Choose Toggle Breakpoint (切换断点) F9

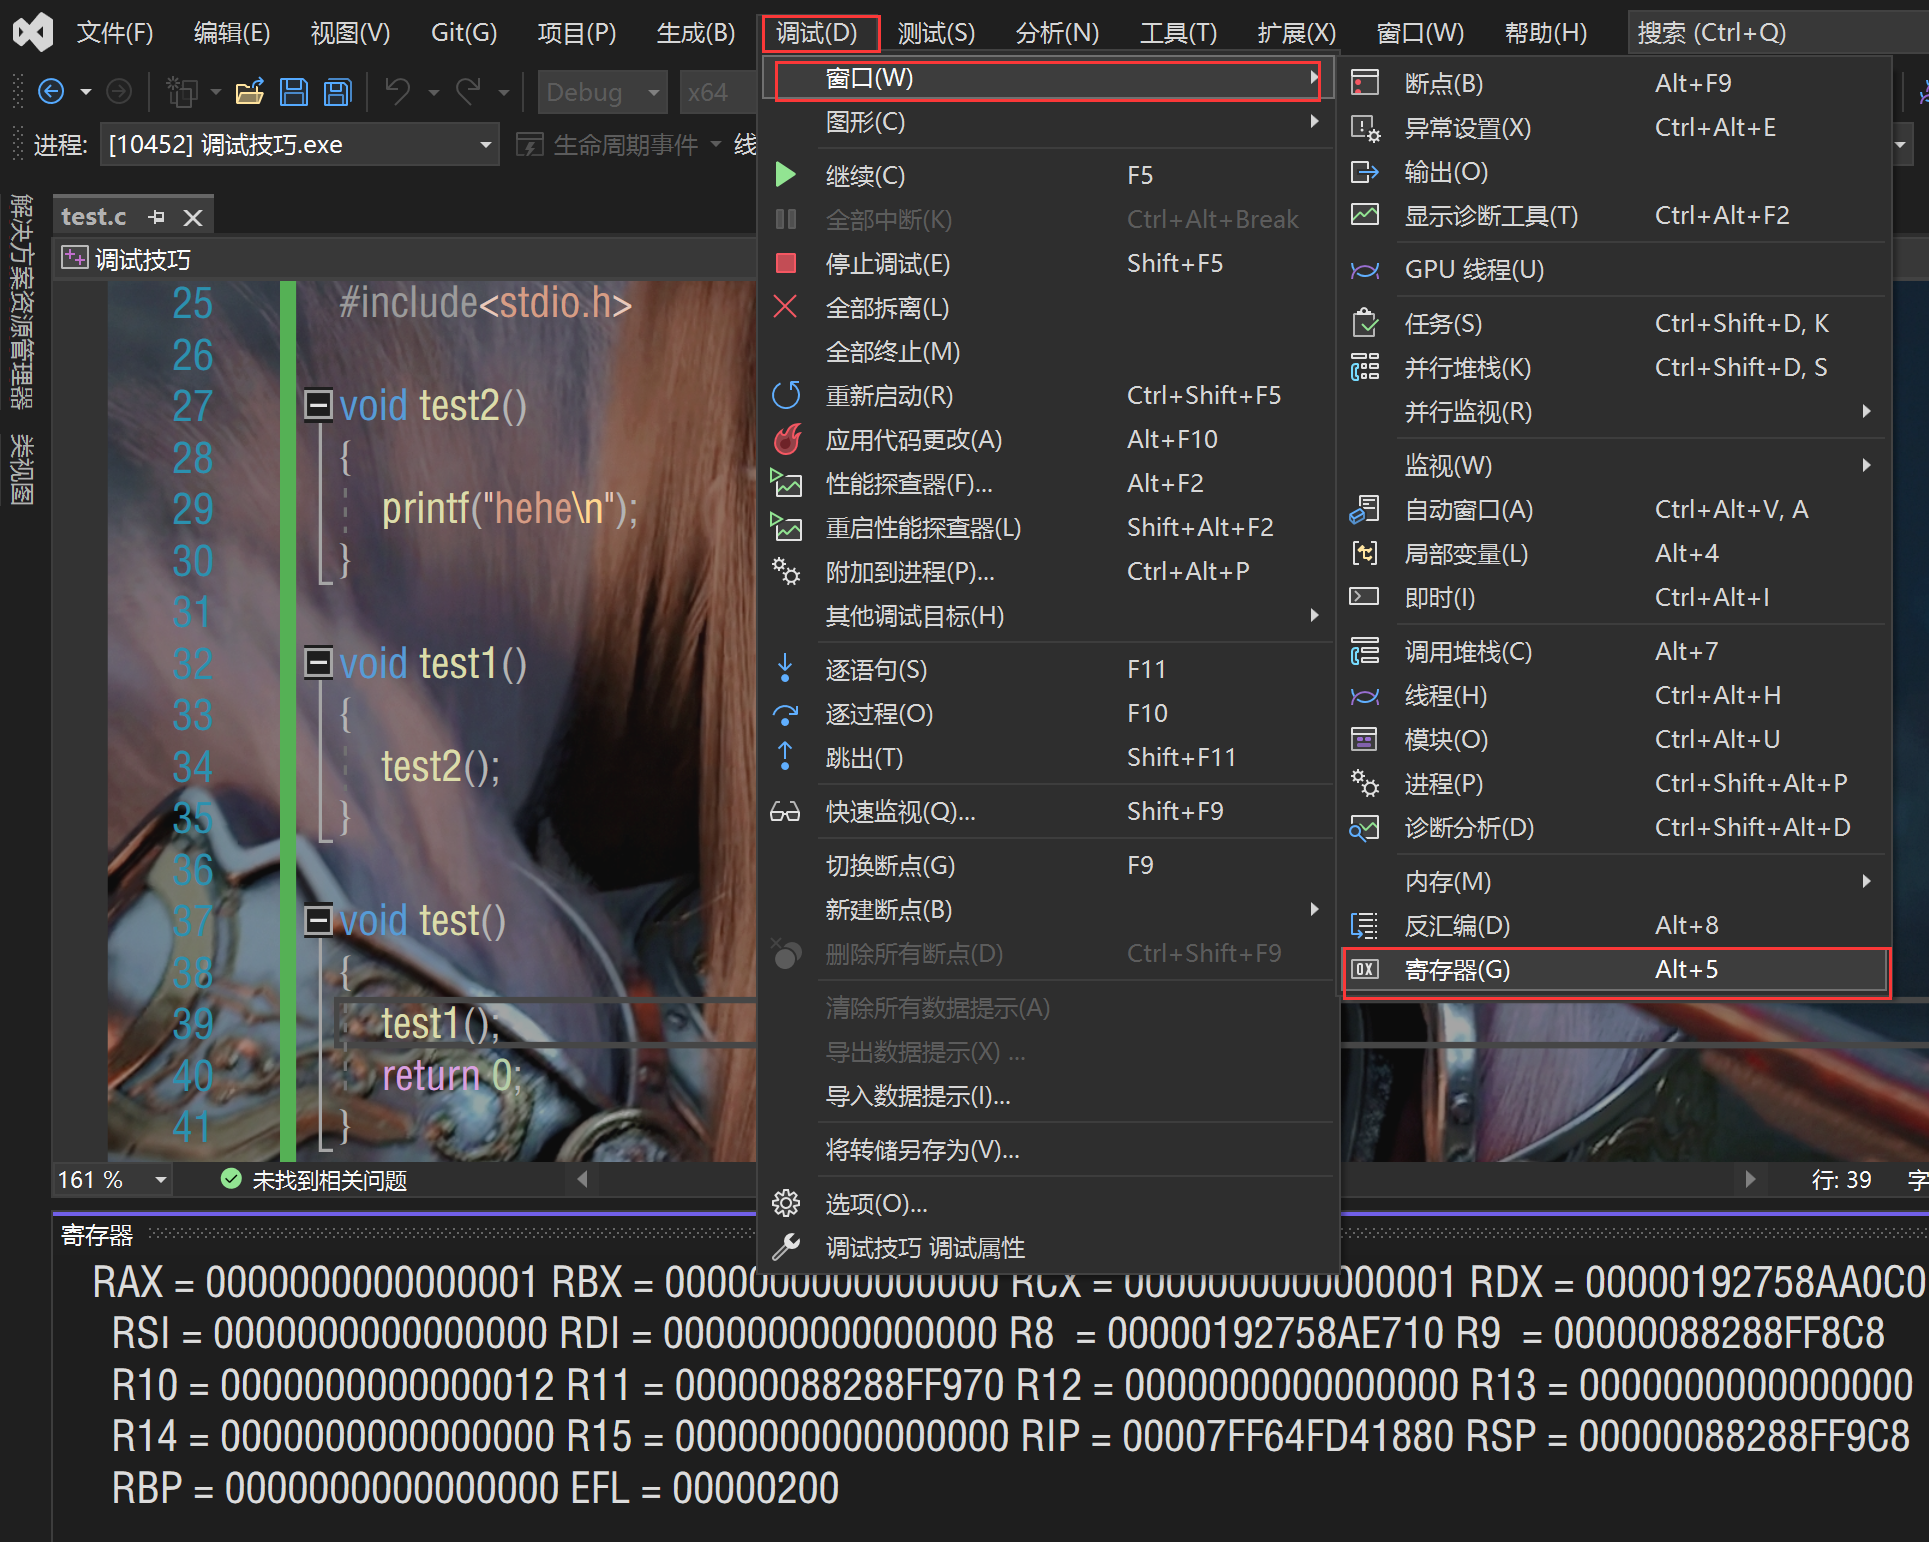coord(1047,865)
